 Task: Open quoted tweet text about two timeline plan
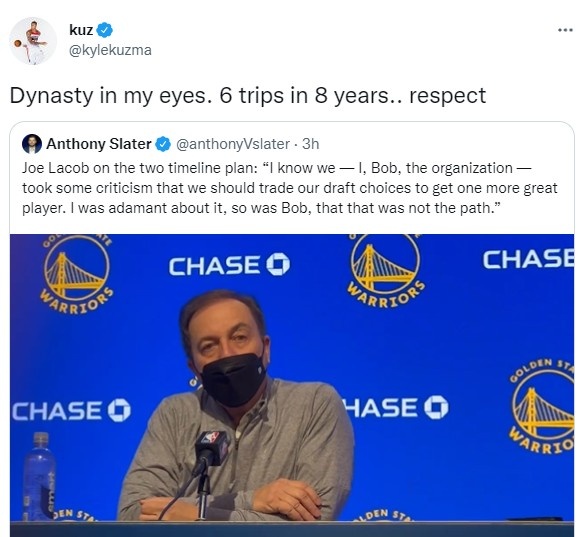coord(289,188)
